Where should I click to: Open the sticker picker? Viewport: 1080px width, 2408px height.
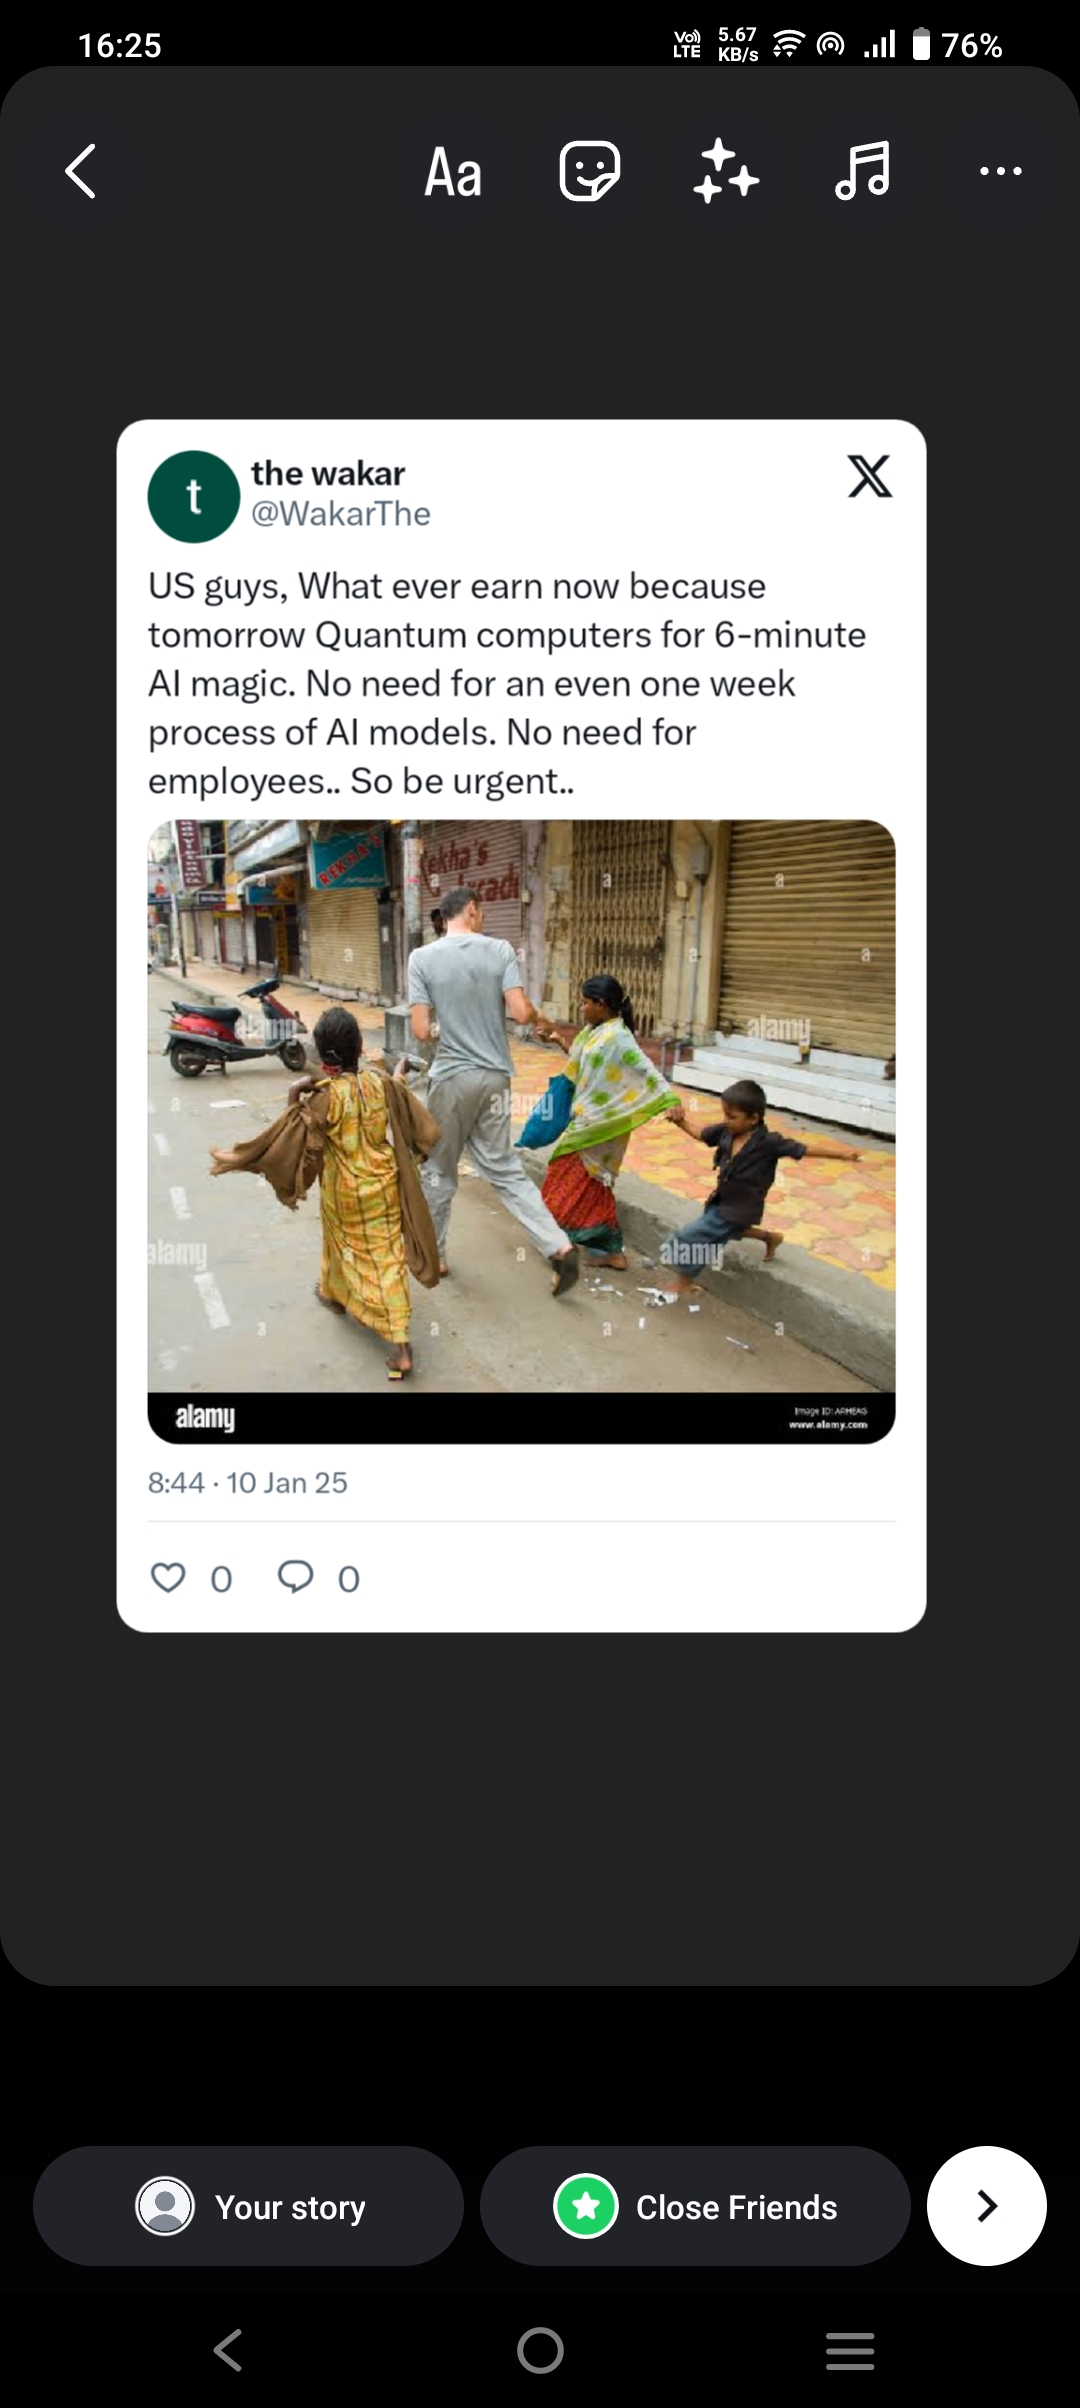[589, 171]
